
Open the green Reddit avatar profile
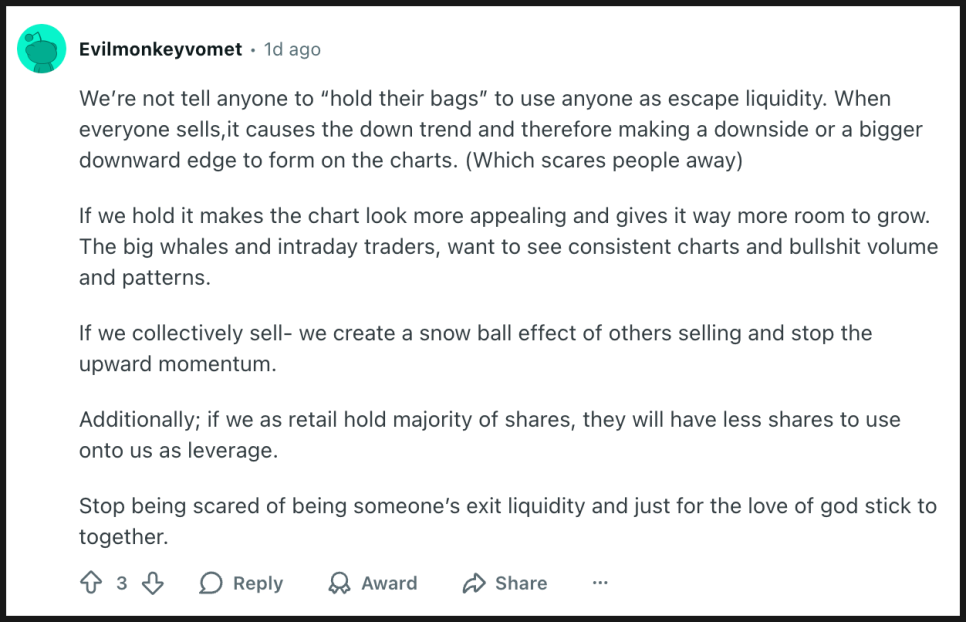pos(41,48)
